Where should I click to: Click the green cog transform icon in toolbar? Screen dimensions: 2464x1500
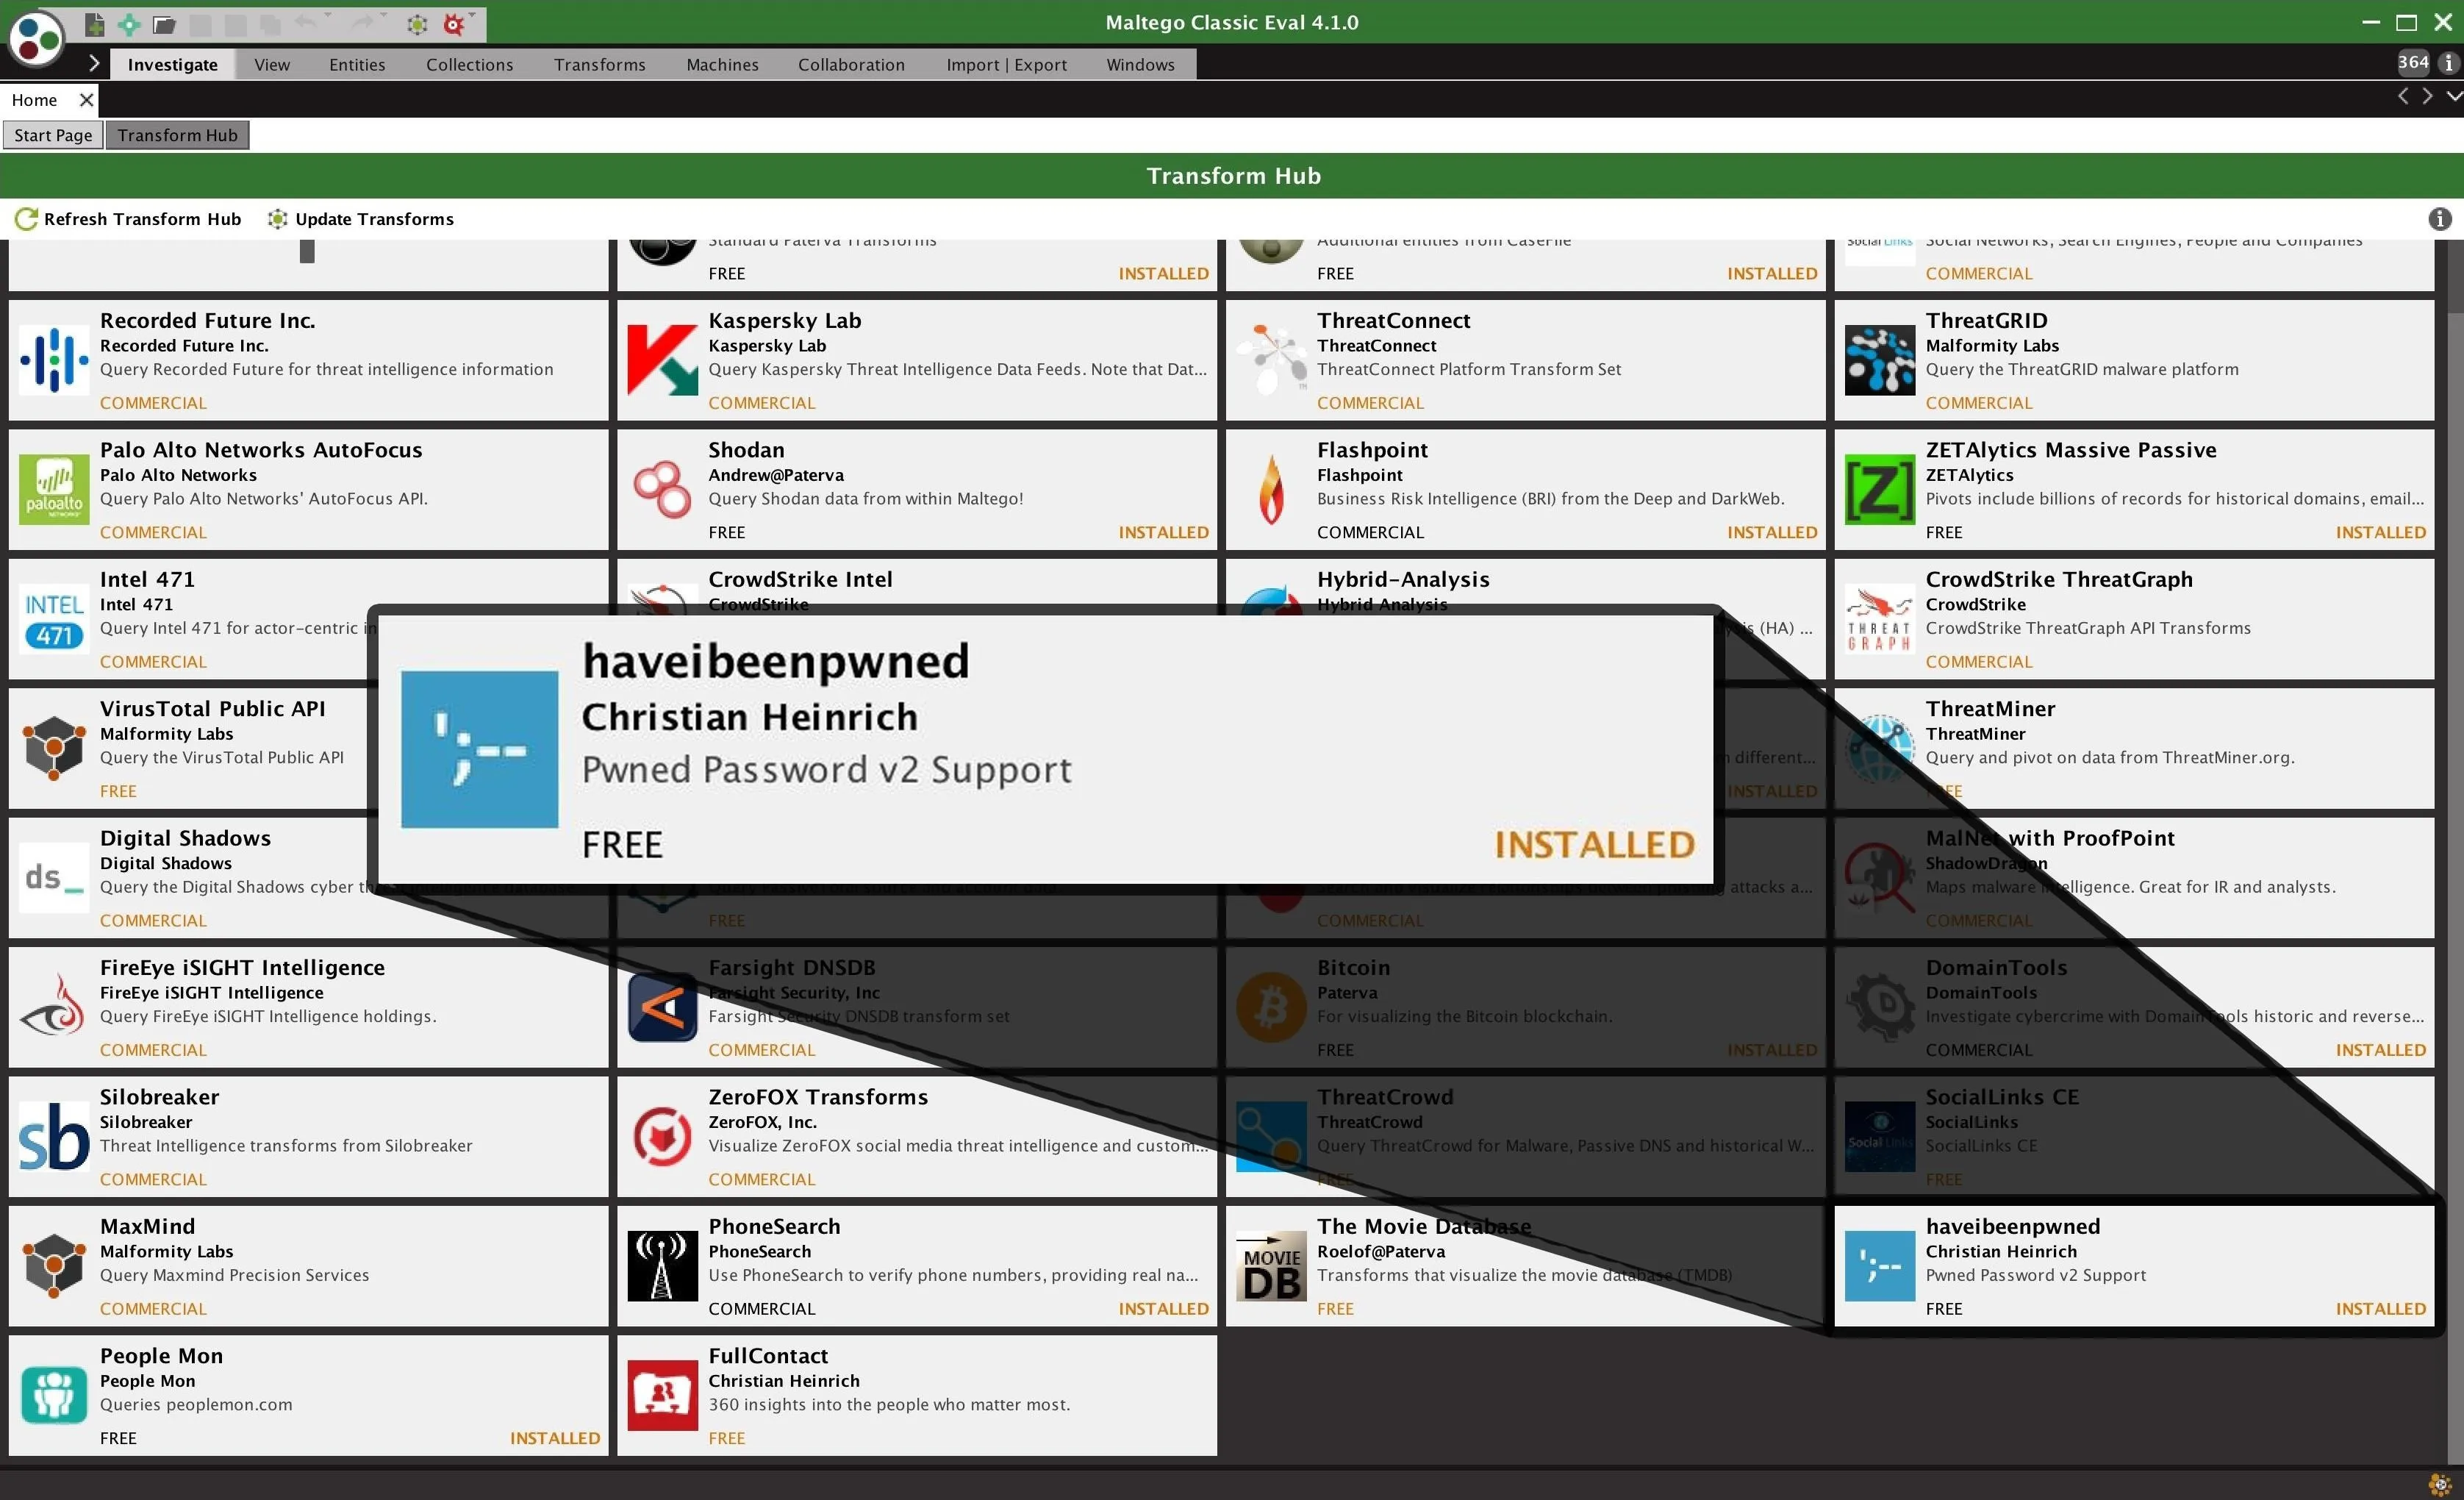pos(417,24)
